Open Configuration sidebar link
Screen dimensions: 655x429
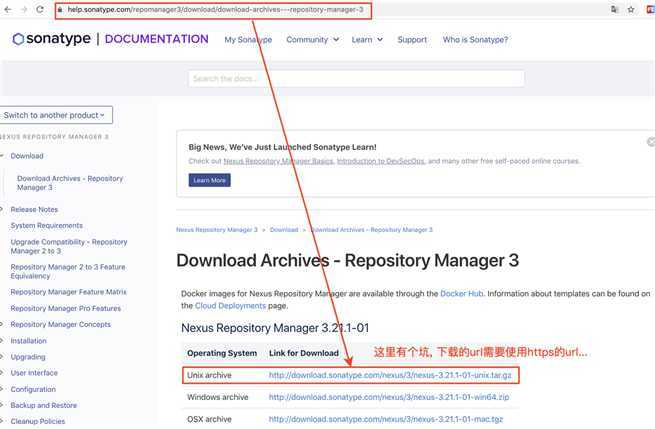coord(33,389)
